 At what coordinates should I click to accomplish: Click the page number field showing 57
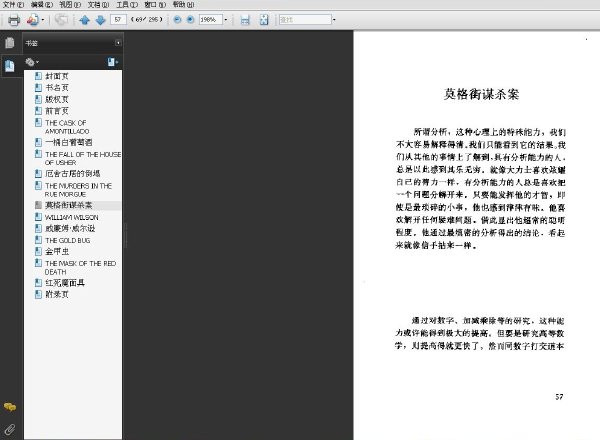[x=118, y=20]
